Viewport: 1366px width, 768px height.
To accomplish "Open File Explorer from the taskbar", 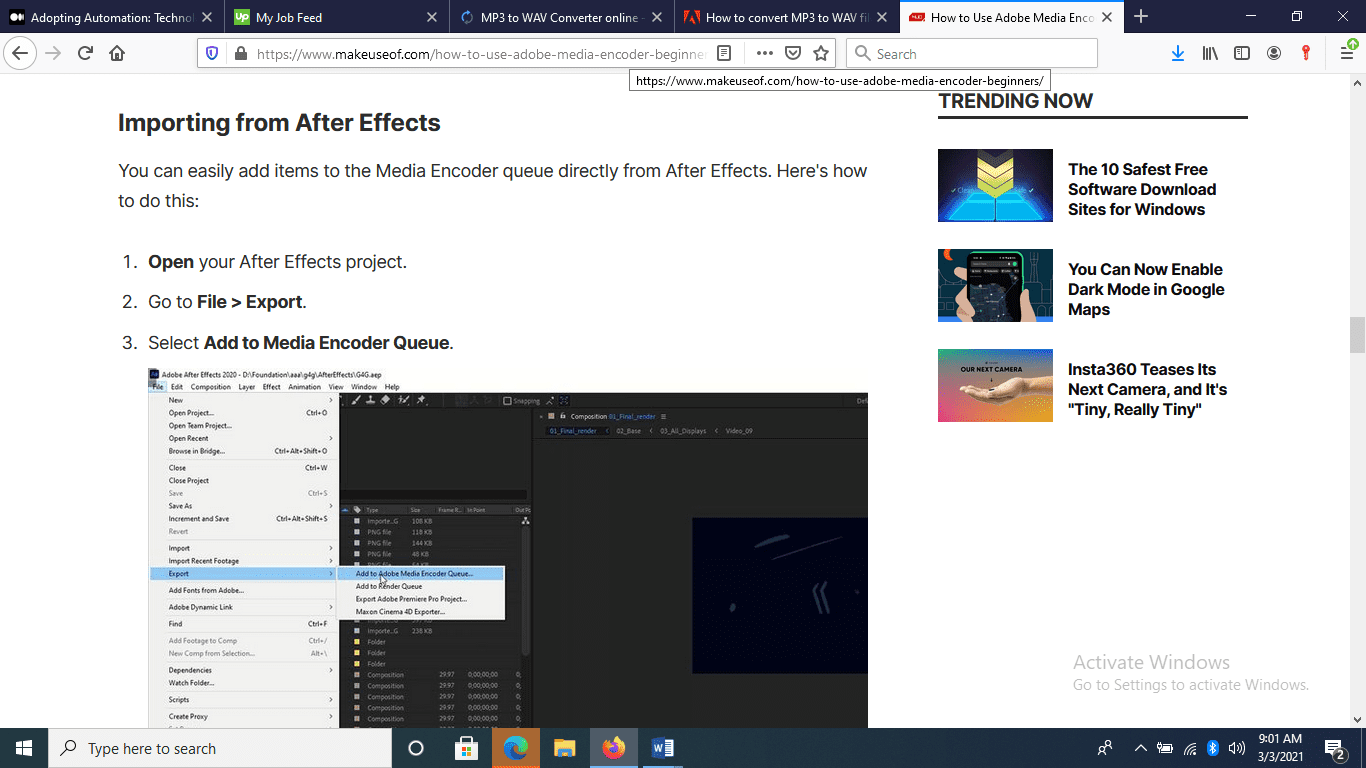I will pos(564,748).
